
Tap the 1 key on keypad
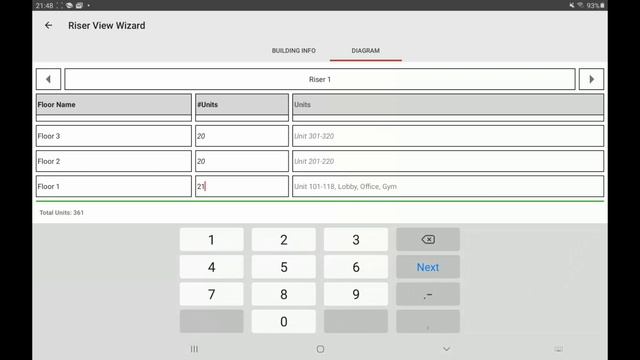[x=211, y=240]
